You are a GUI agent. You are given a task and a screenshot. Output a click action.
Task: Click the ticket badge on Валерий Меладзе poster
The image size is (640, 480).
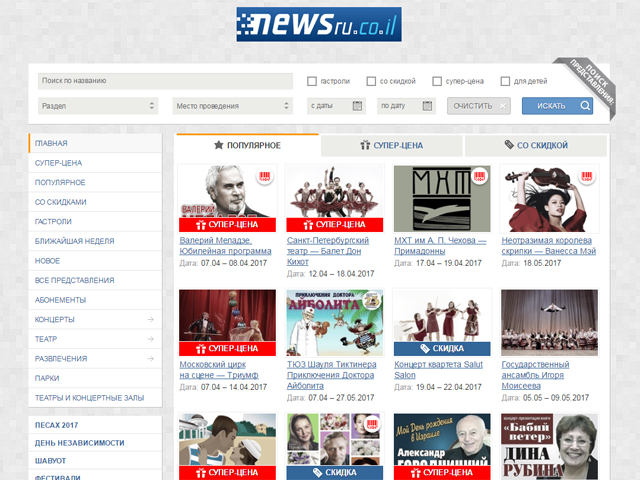point(265,177)
